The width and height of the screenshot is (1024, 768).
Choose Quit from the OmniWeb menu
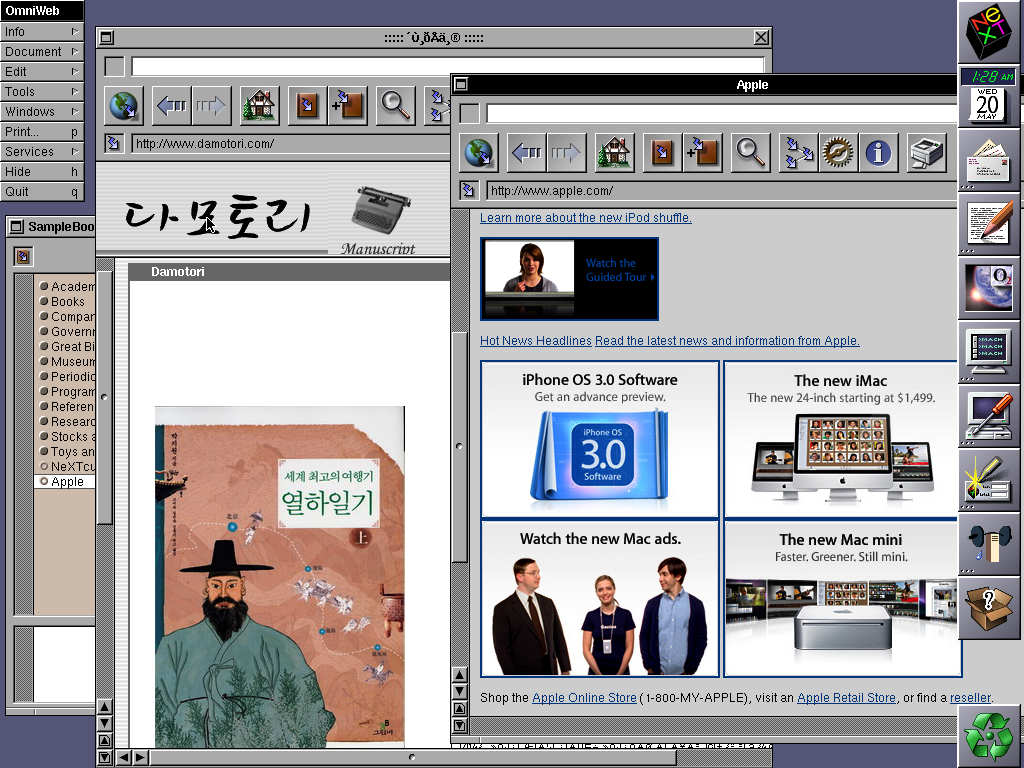42,192
